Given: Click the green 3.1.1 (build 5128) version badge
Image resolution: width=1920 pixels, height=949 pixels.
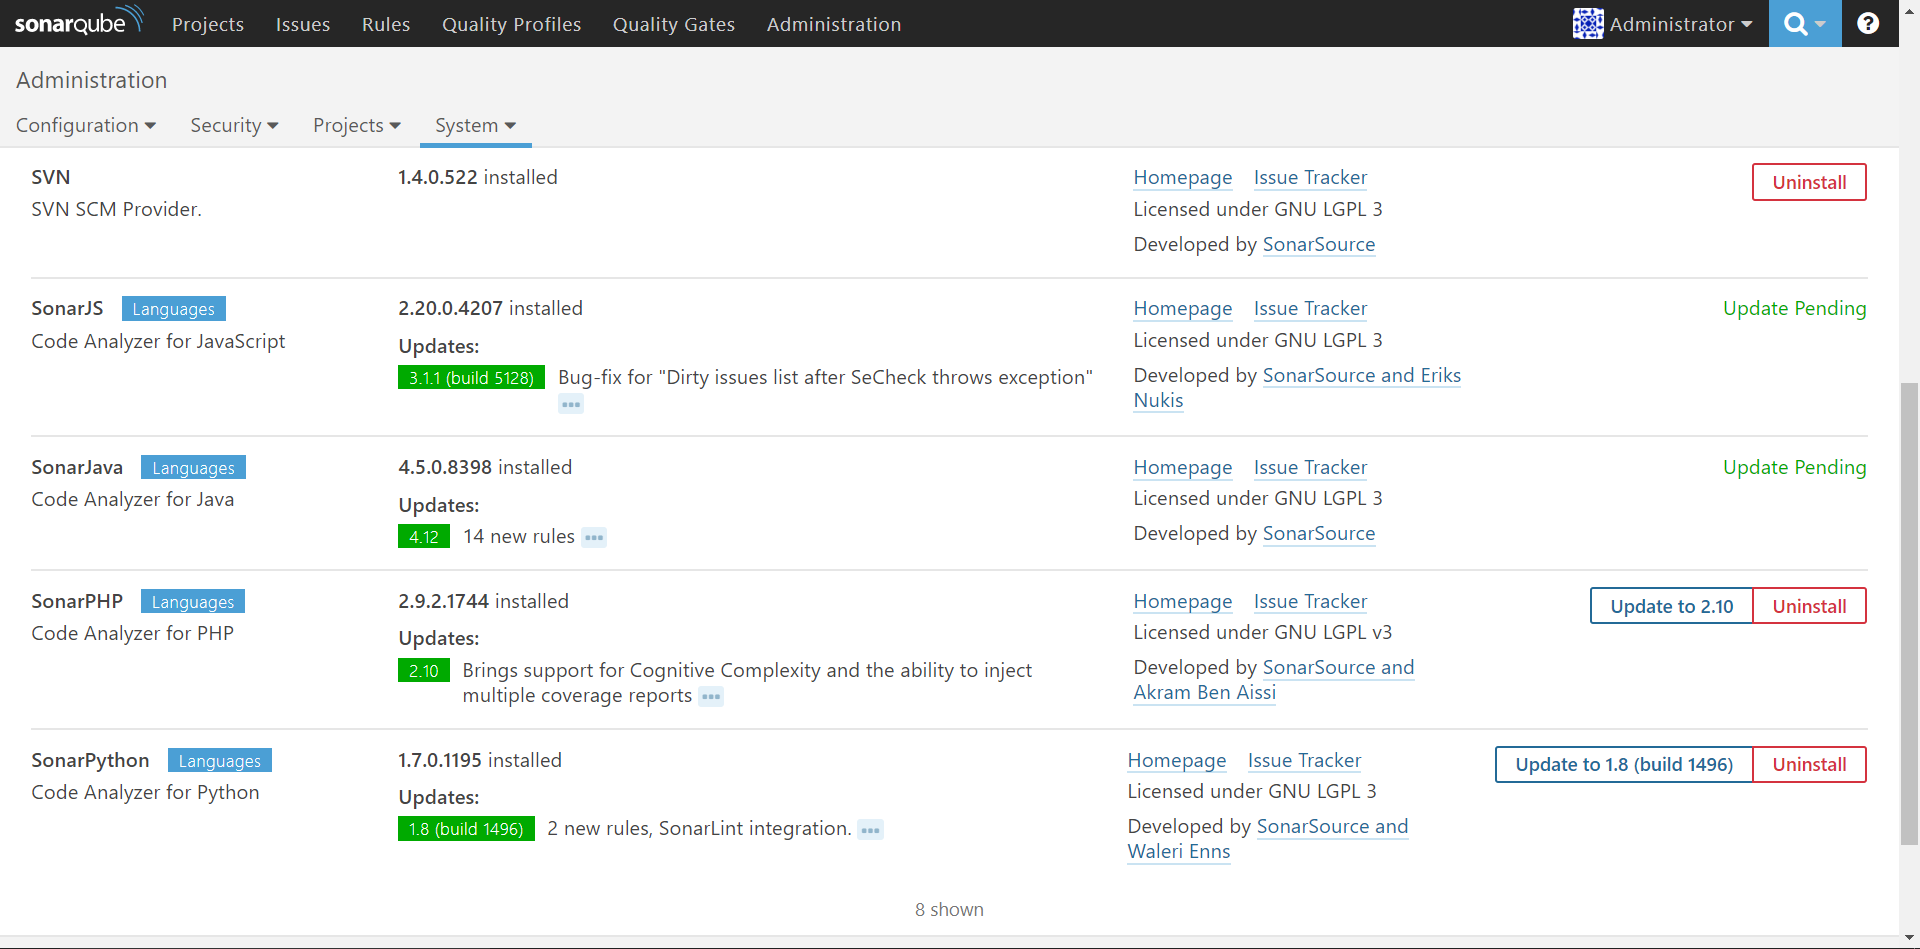Looking at the screenshot, I should pyautogui.click(x=471, y=377).
